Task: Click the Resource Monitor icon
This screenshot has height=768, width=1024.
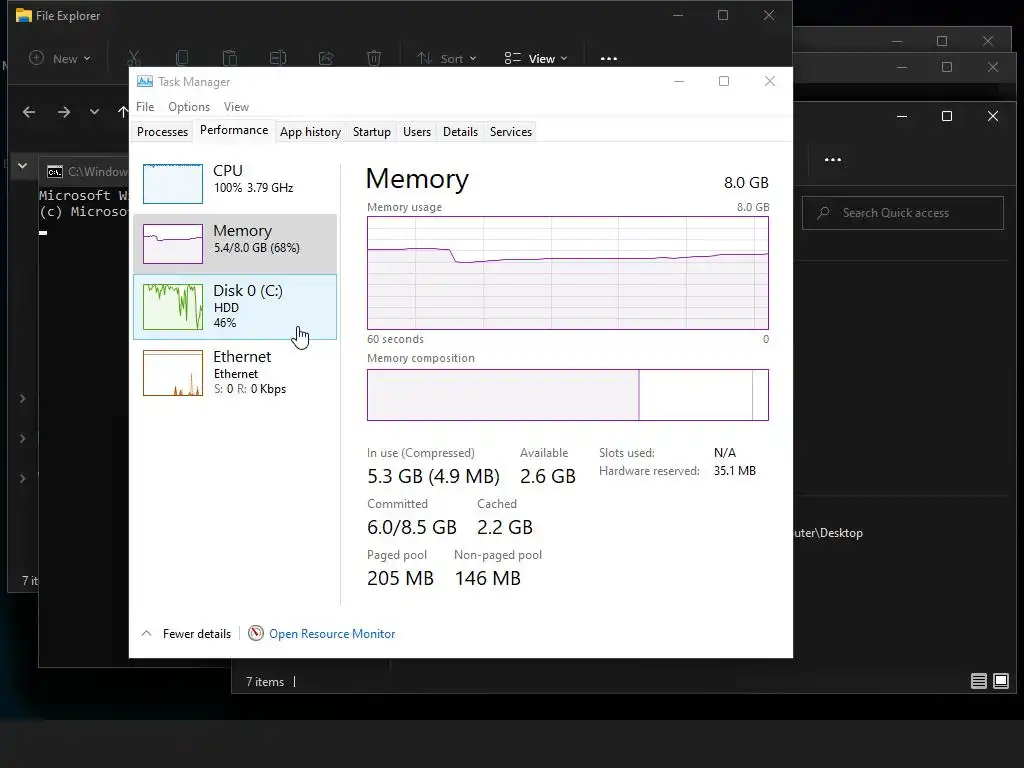Action: (x=256, y=633)
